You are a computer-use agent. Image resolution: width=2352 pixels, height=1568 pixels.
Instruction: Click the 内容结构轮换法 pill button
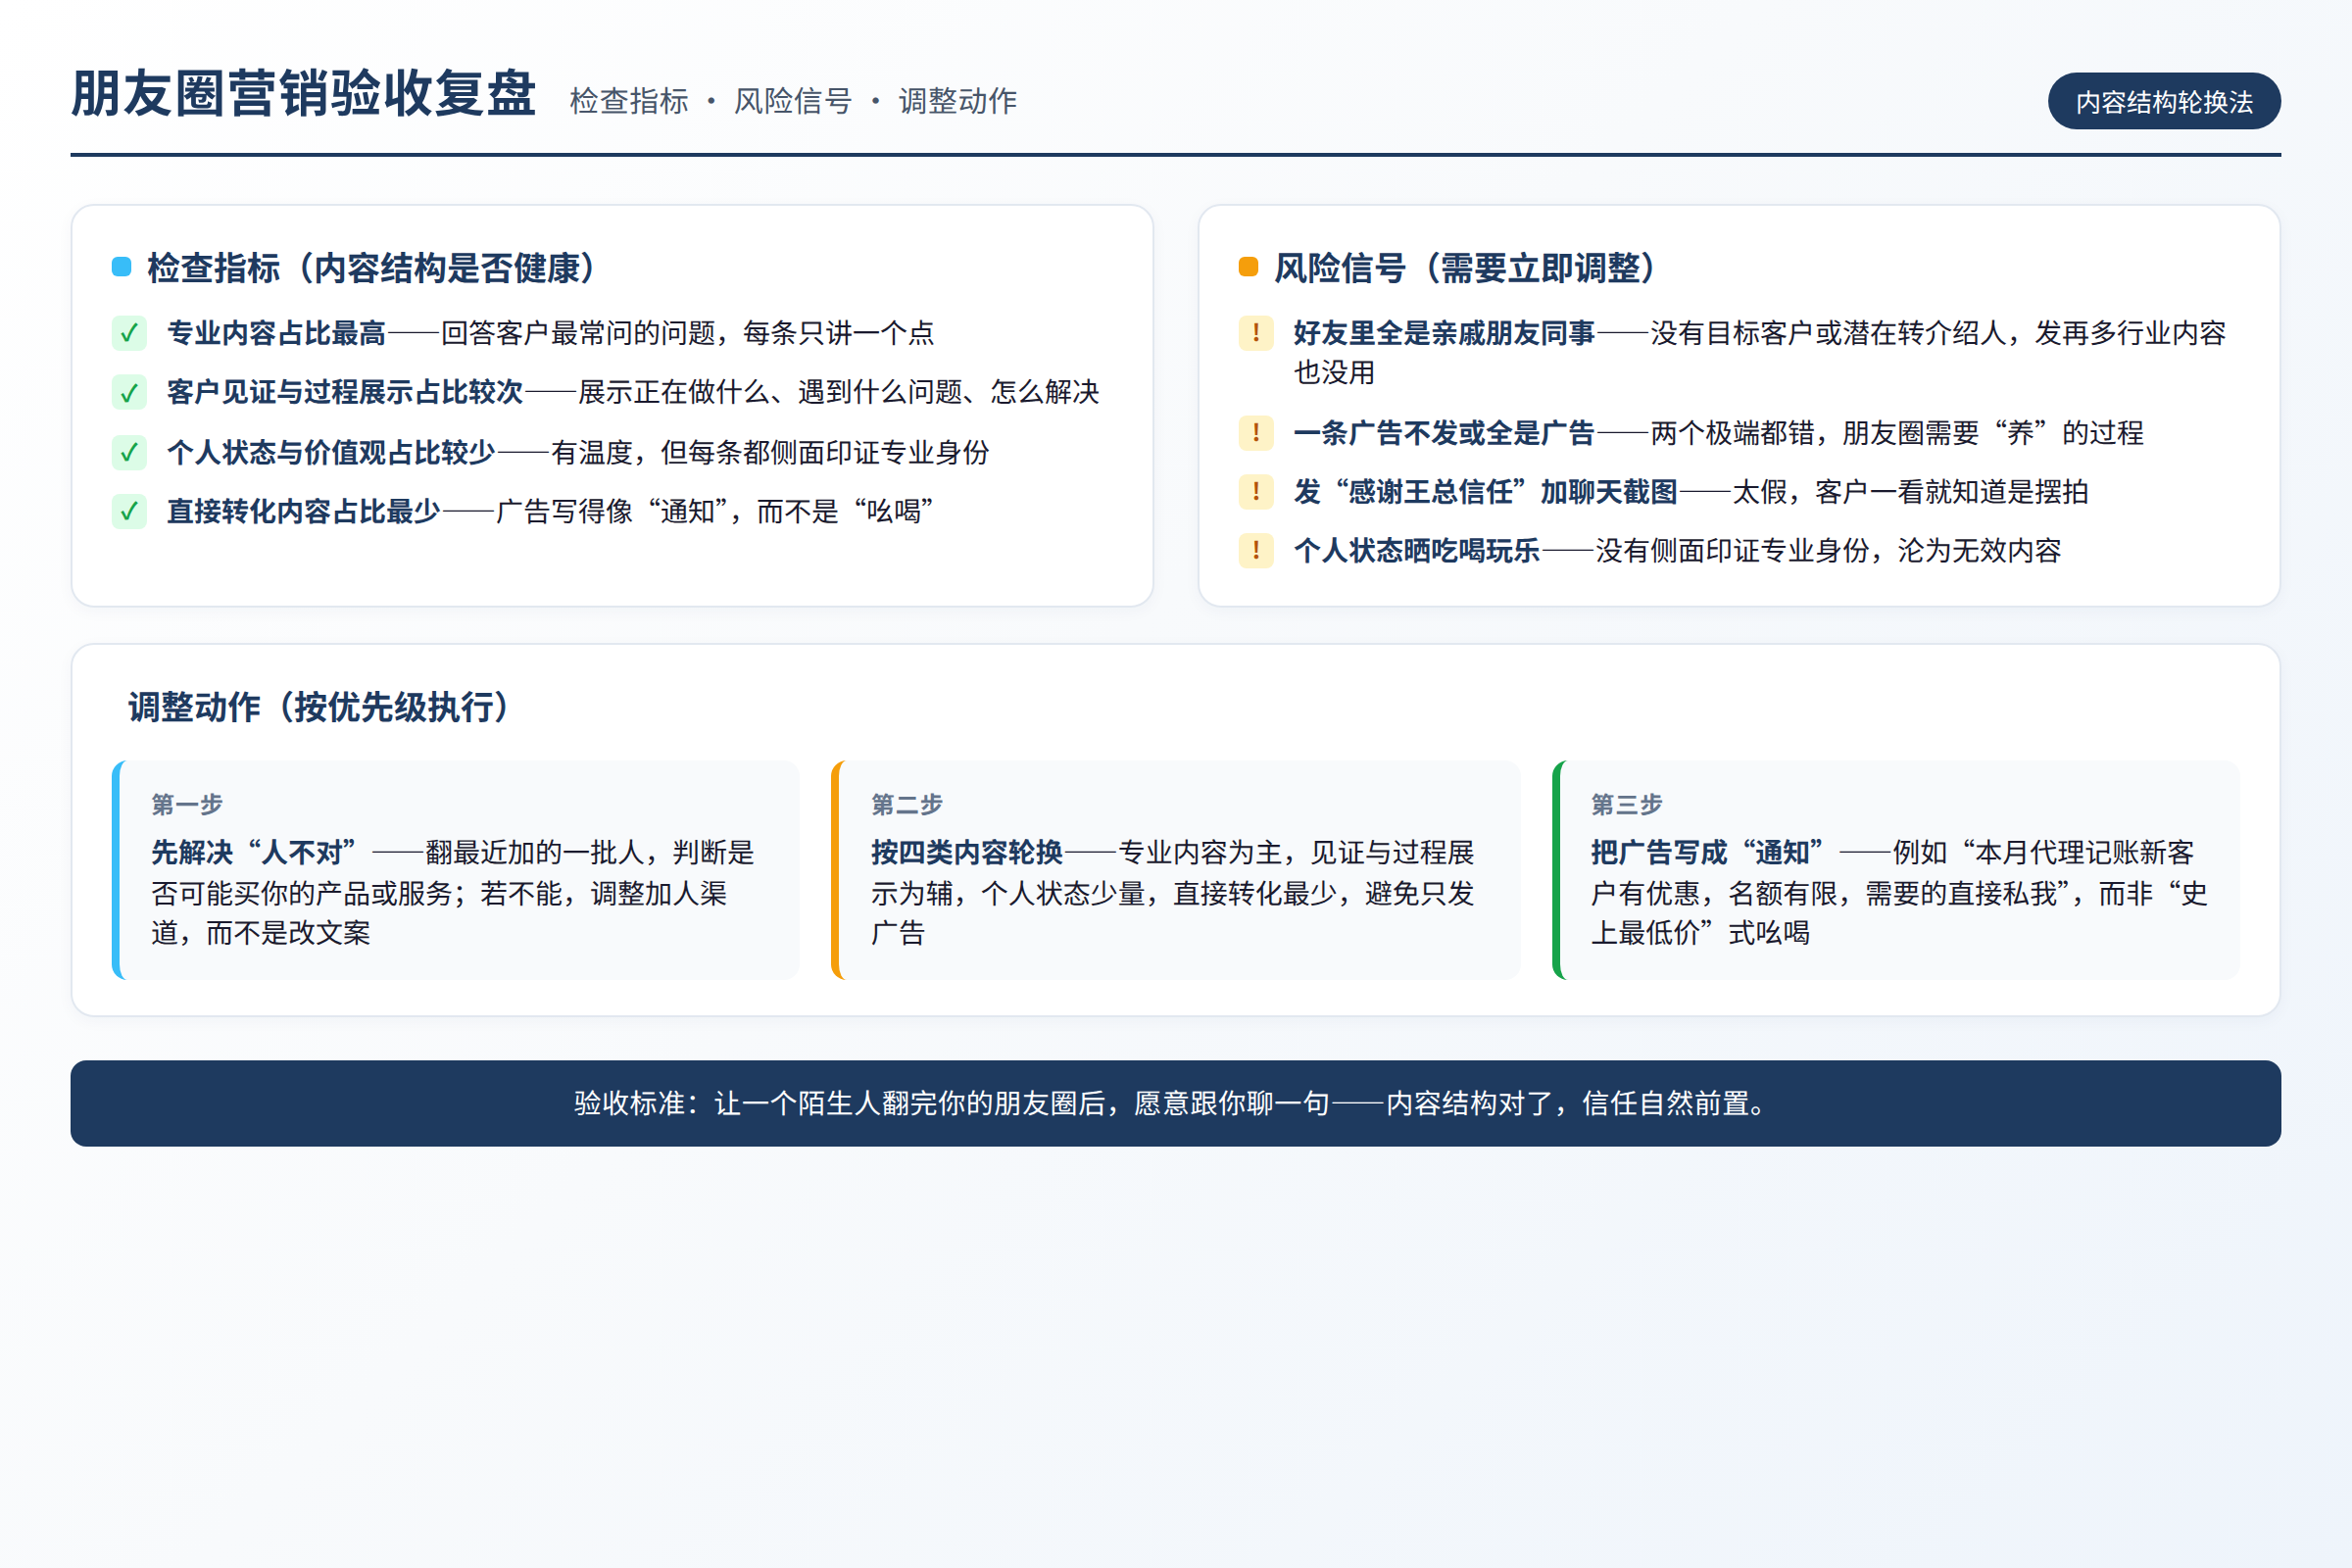click(2164, 101)
